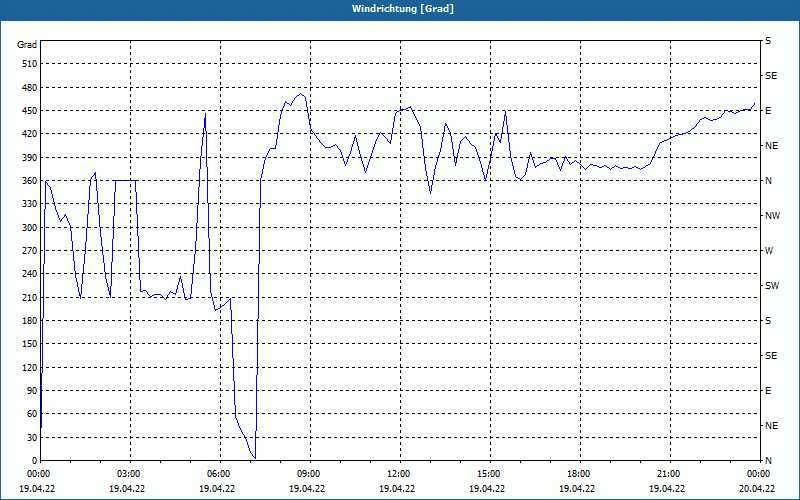The image size is (800, 500).
Task: Select the 06:00 time label
Action: click(220, 473)
